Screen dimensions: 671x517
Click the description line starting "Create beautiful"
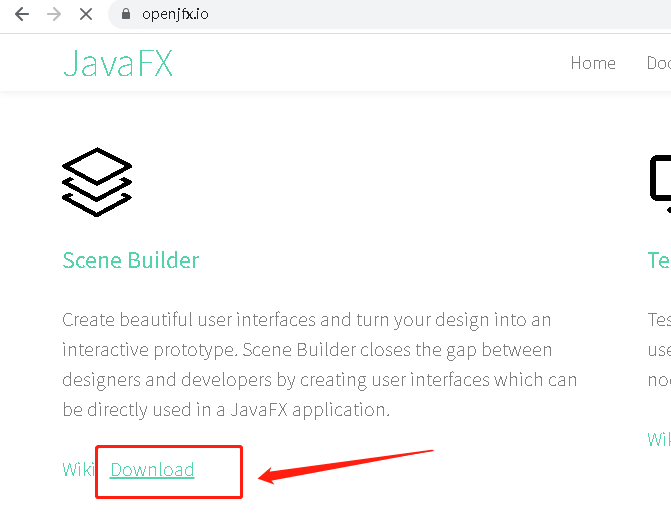(x=307, y=320)
